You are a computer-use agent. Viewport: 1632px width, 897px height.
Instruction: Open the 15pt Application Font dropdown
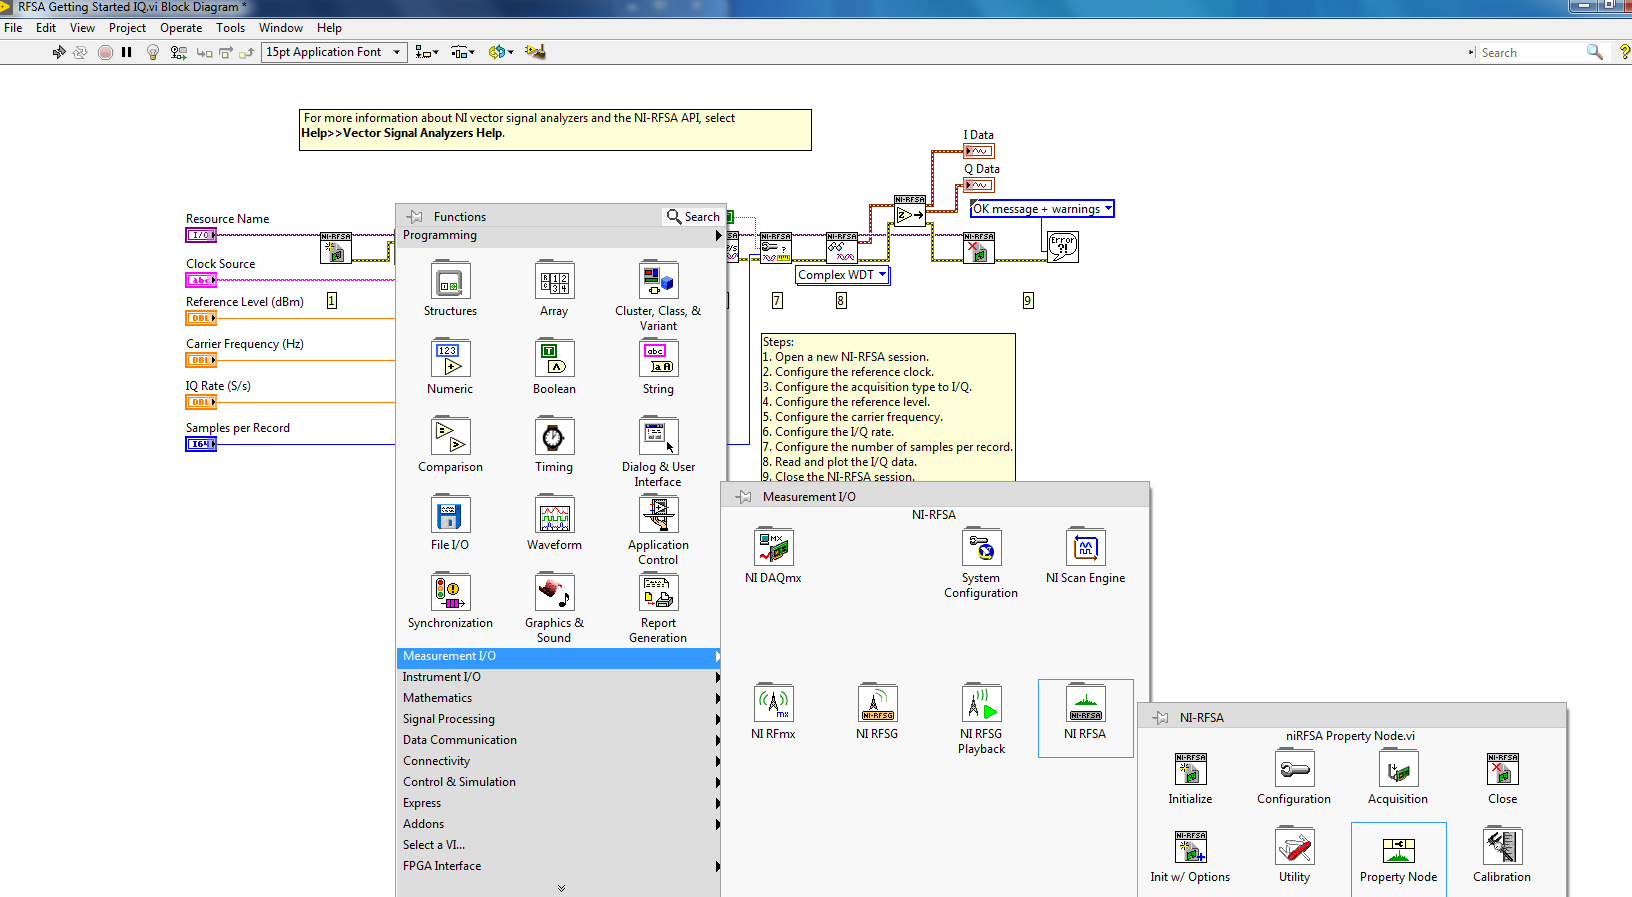[334, 52]
